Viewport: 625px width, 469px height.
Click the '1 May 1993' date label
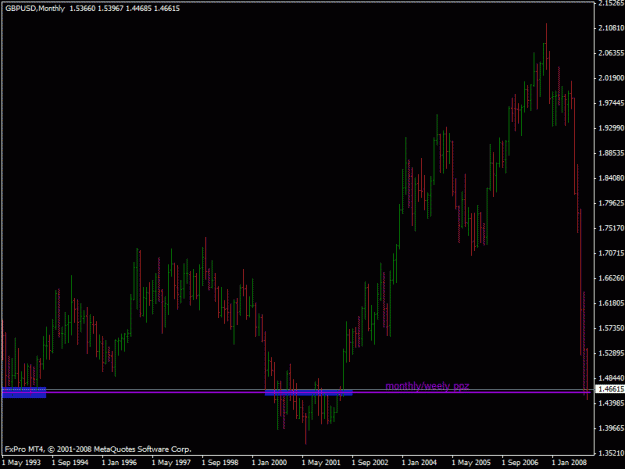click(21, 463)
